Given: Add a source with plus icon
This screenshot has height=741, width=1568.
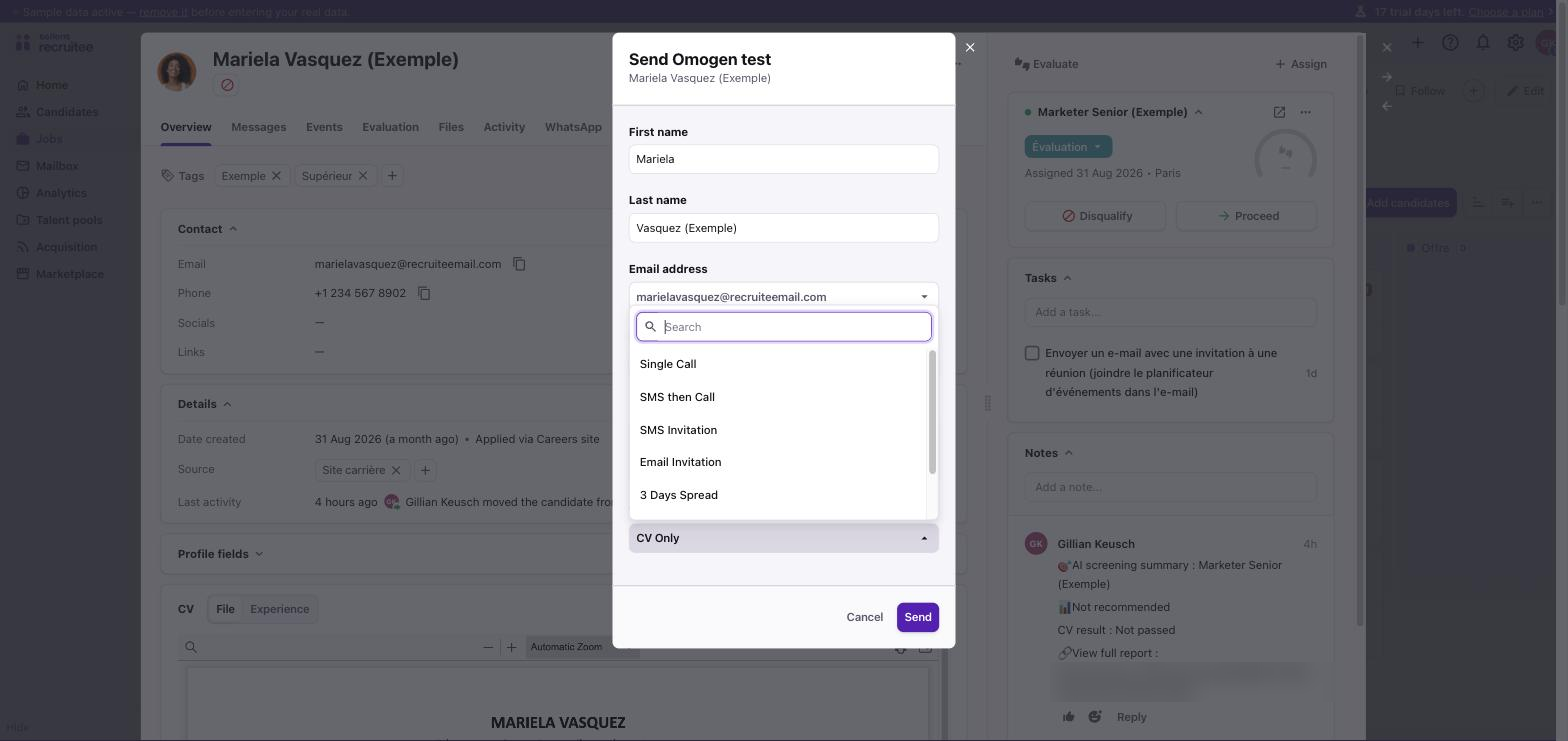Looking at the screenshot, I should pyautogui.click(x=425, y=470).
